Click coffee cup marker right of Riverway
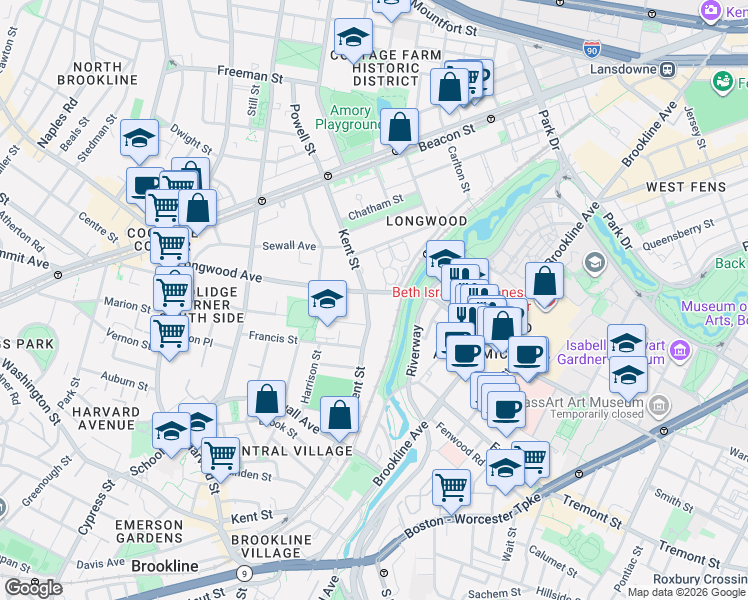Viewport: 748px width, 600px height. [466, 355]
